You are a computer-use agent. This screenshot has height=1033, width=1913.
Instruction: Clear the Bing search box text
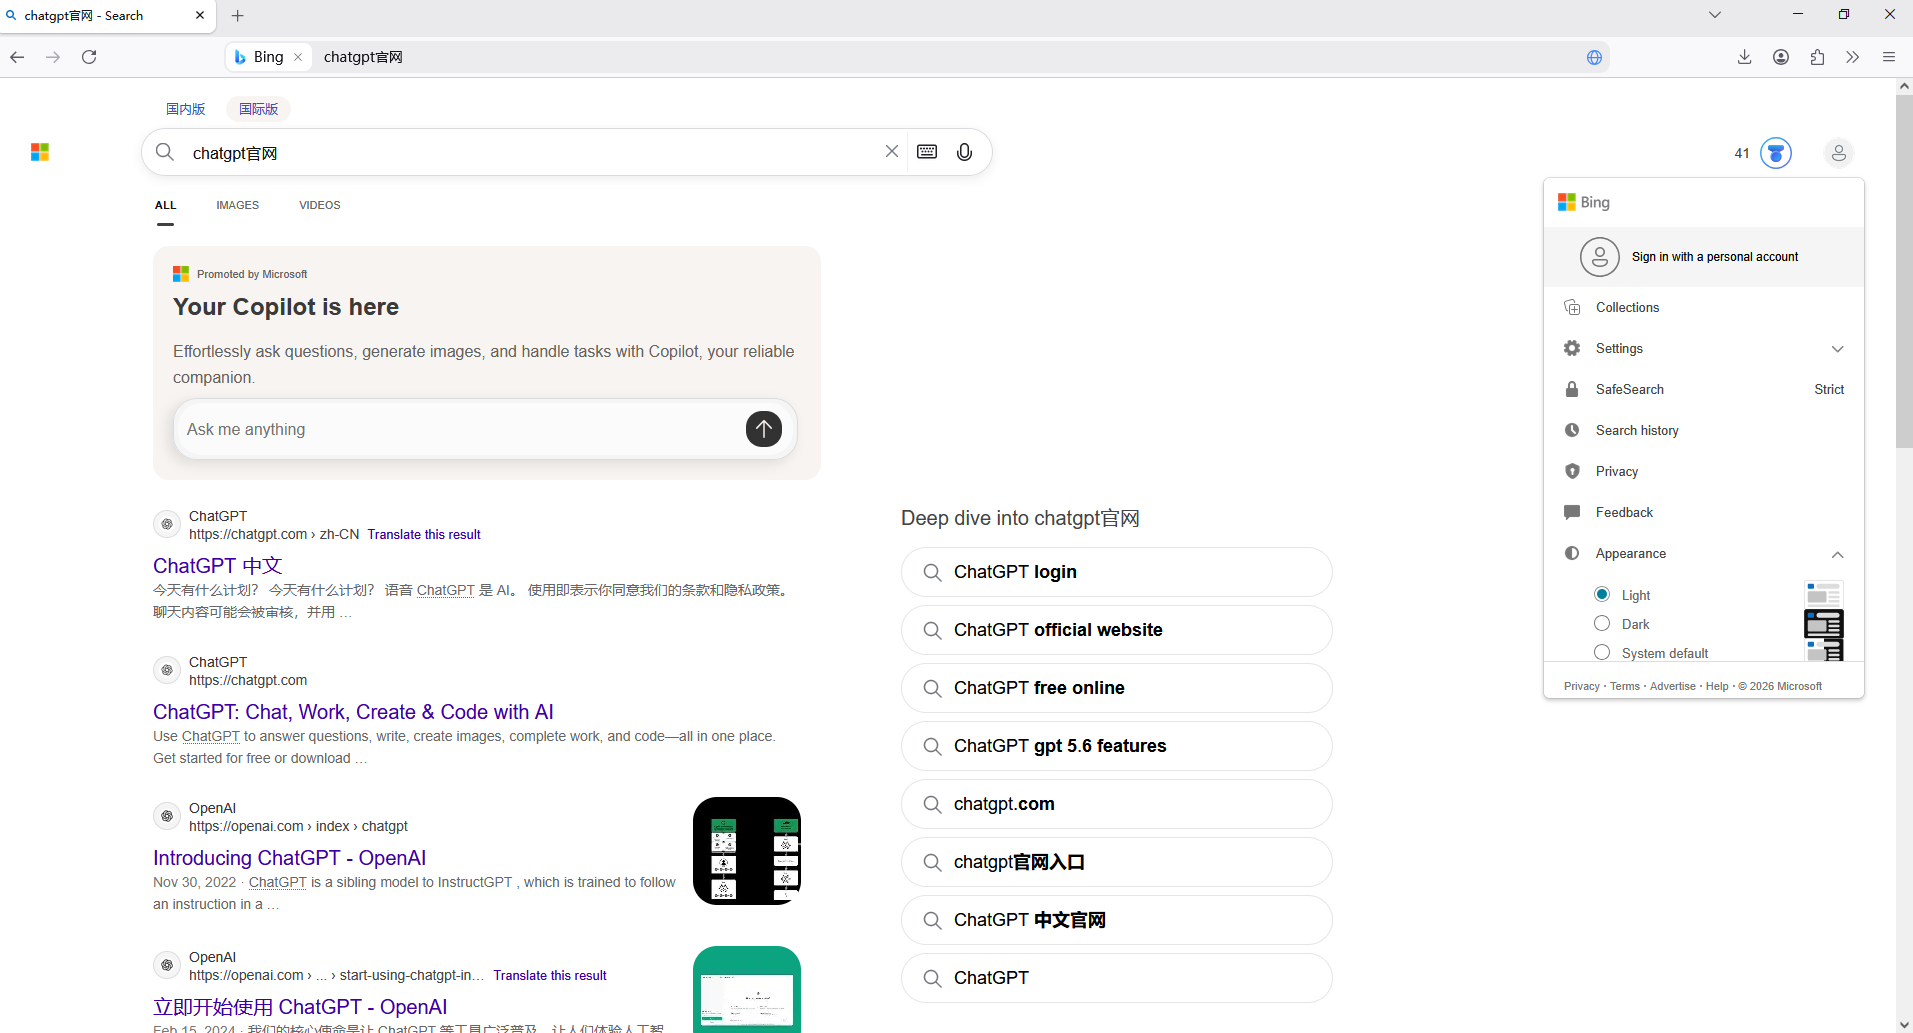pyautogui.click(x=892, y=151)
